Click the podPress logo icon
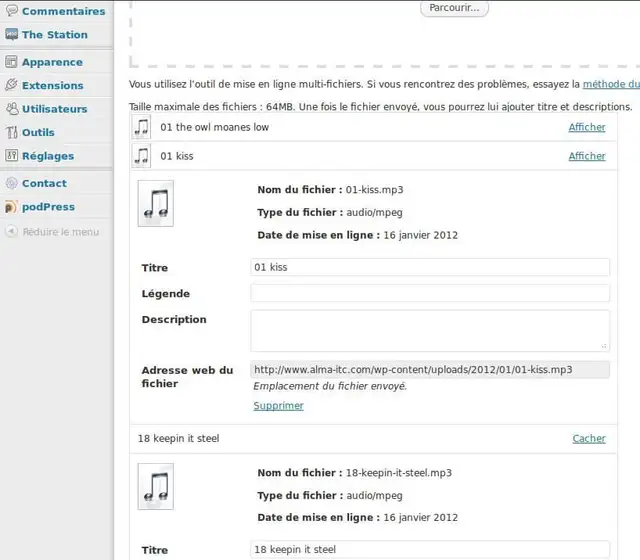 [11, 207]
